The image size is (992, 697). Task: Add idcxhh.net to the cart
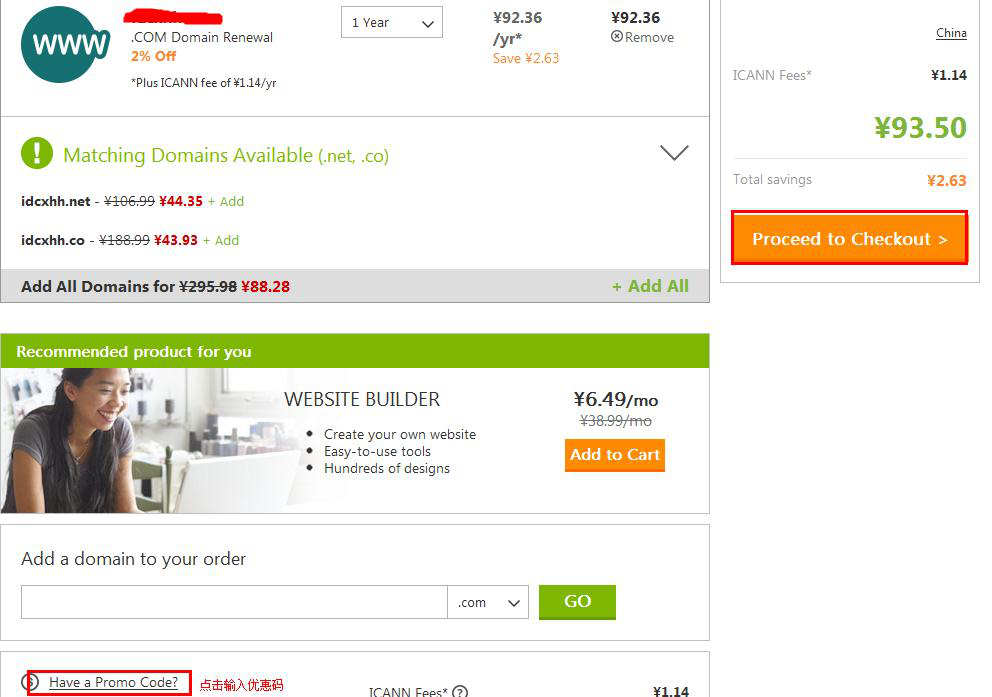click(x=226, y=201)
